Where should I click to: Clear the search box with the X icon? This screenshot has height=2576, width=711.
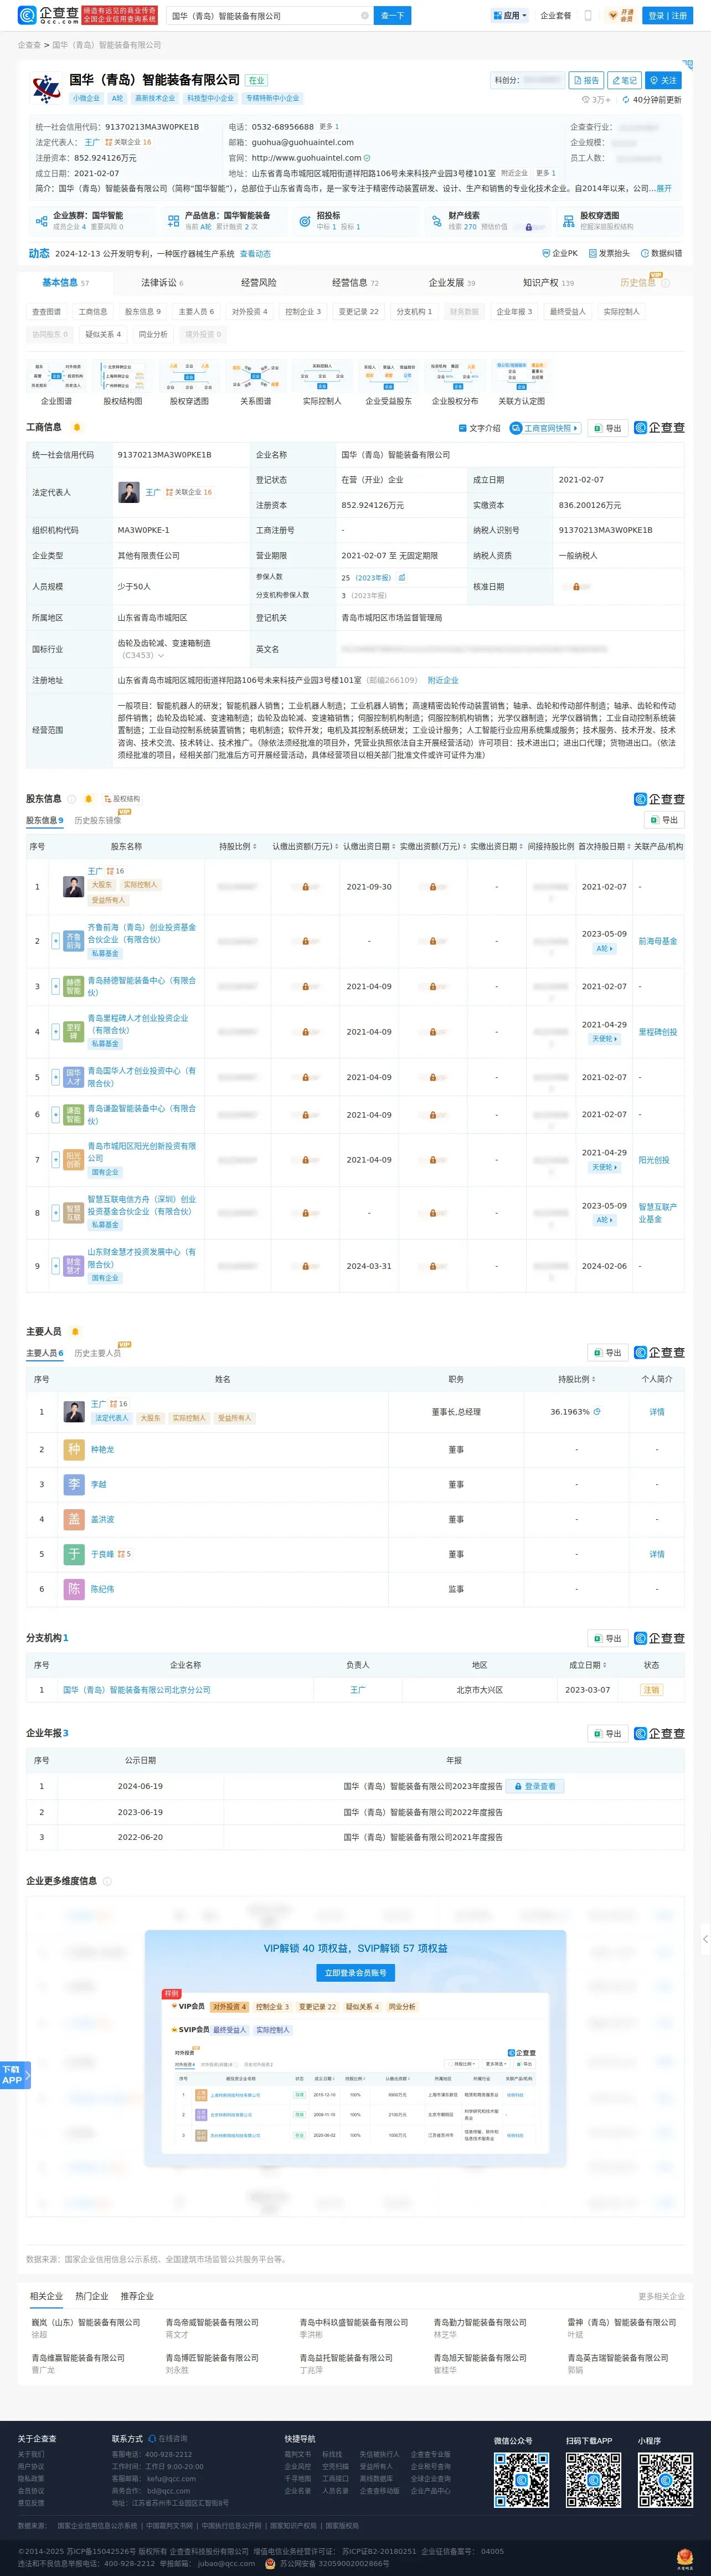364,16
